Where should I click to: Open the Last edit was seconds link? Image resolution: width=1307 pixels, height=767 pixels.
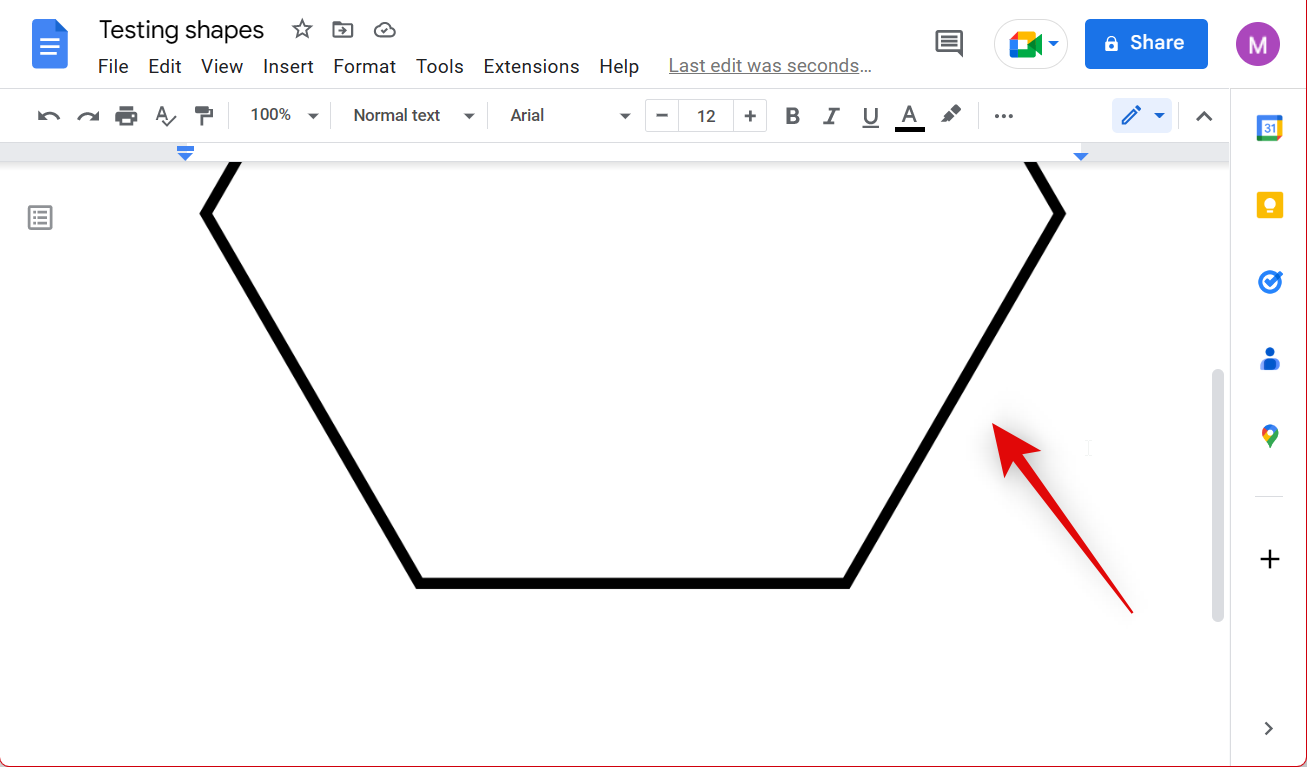tap(770, 66)
